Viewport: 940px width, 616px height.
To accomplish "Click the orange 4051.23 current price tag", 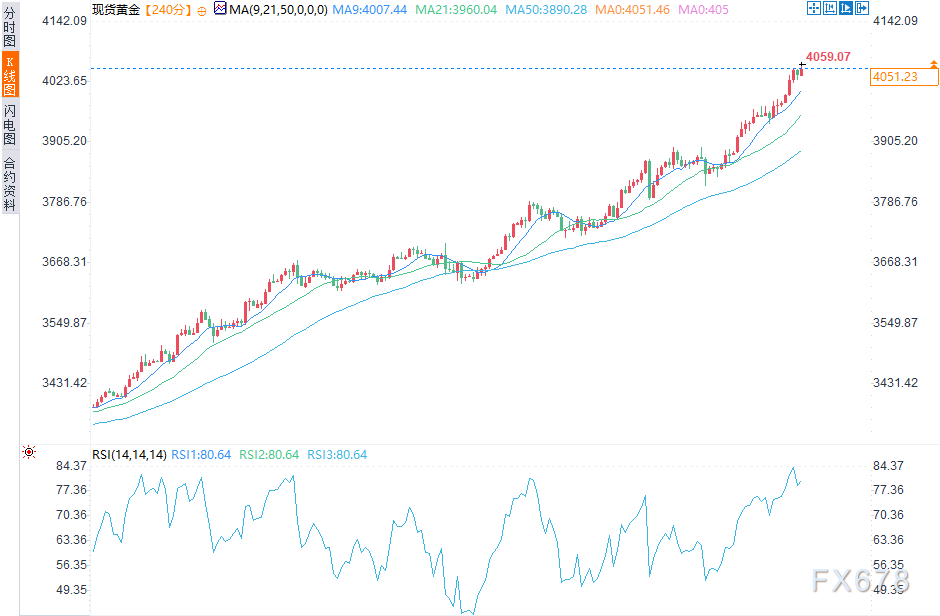I will coord(894,77).
